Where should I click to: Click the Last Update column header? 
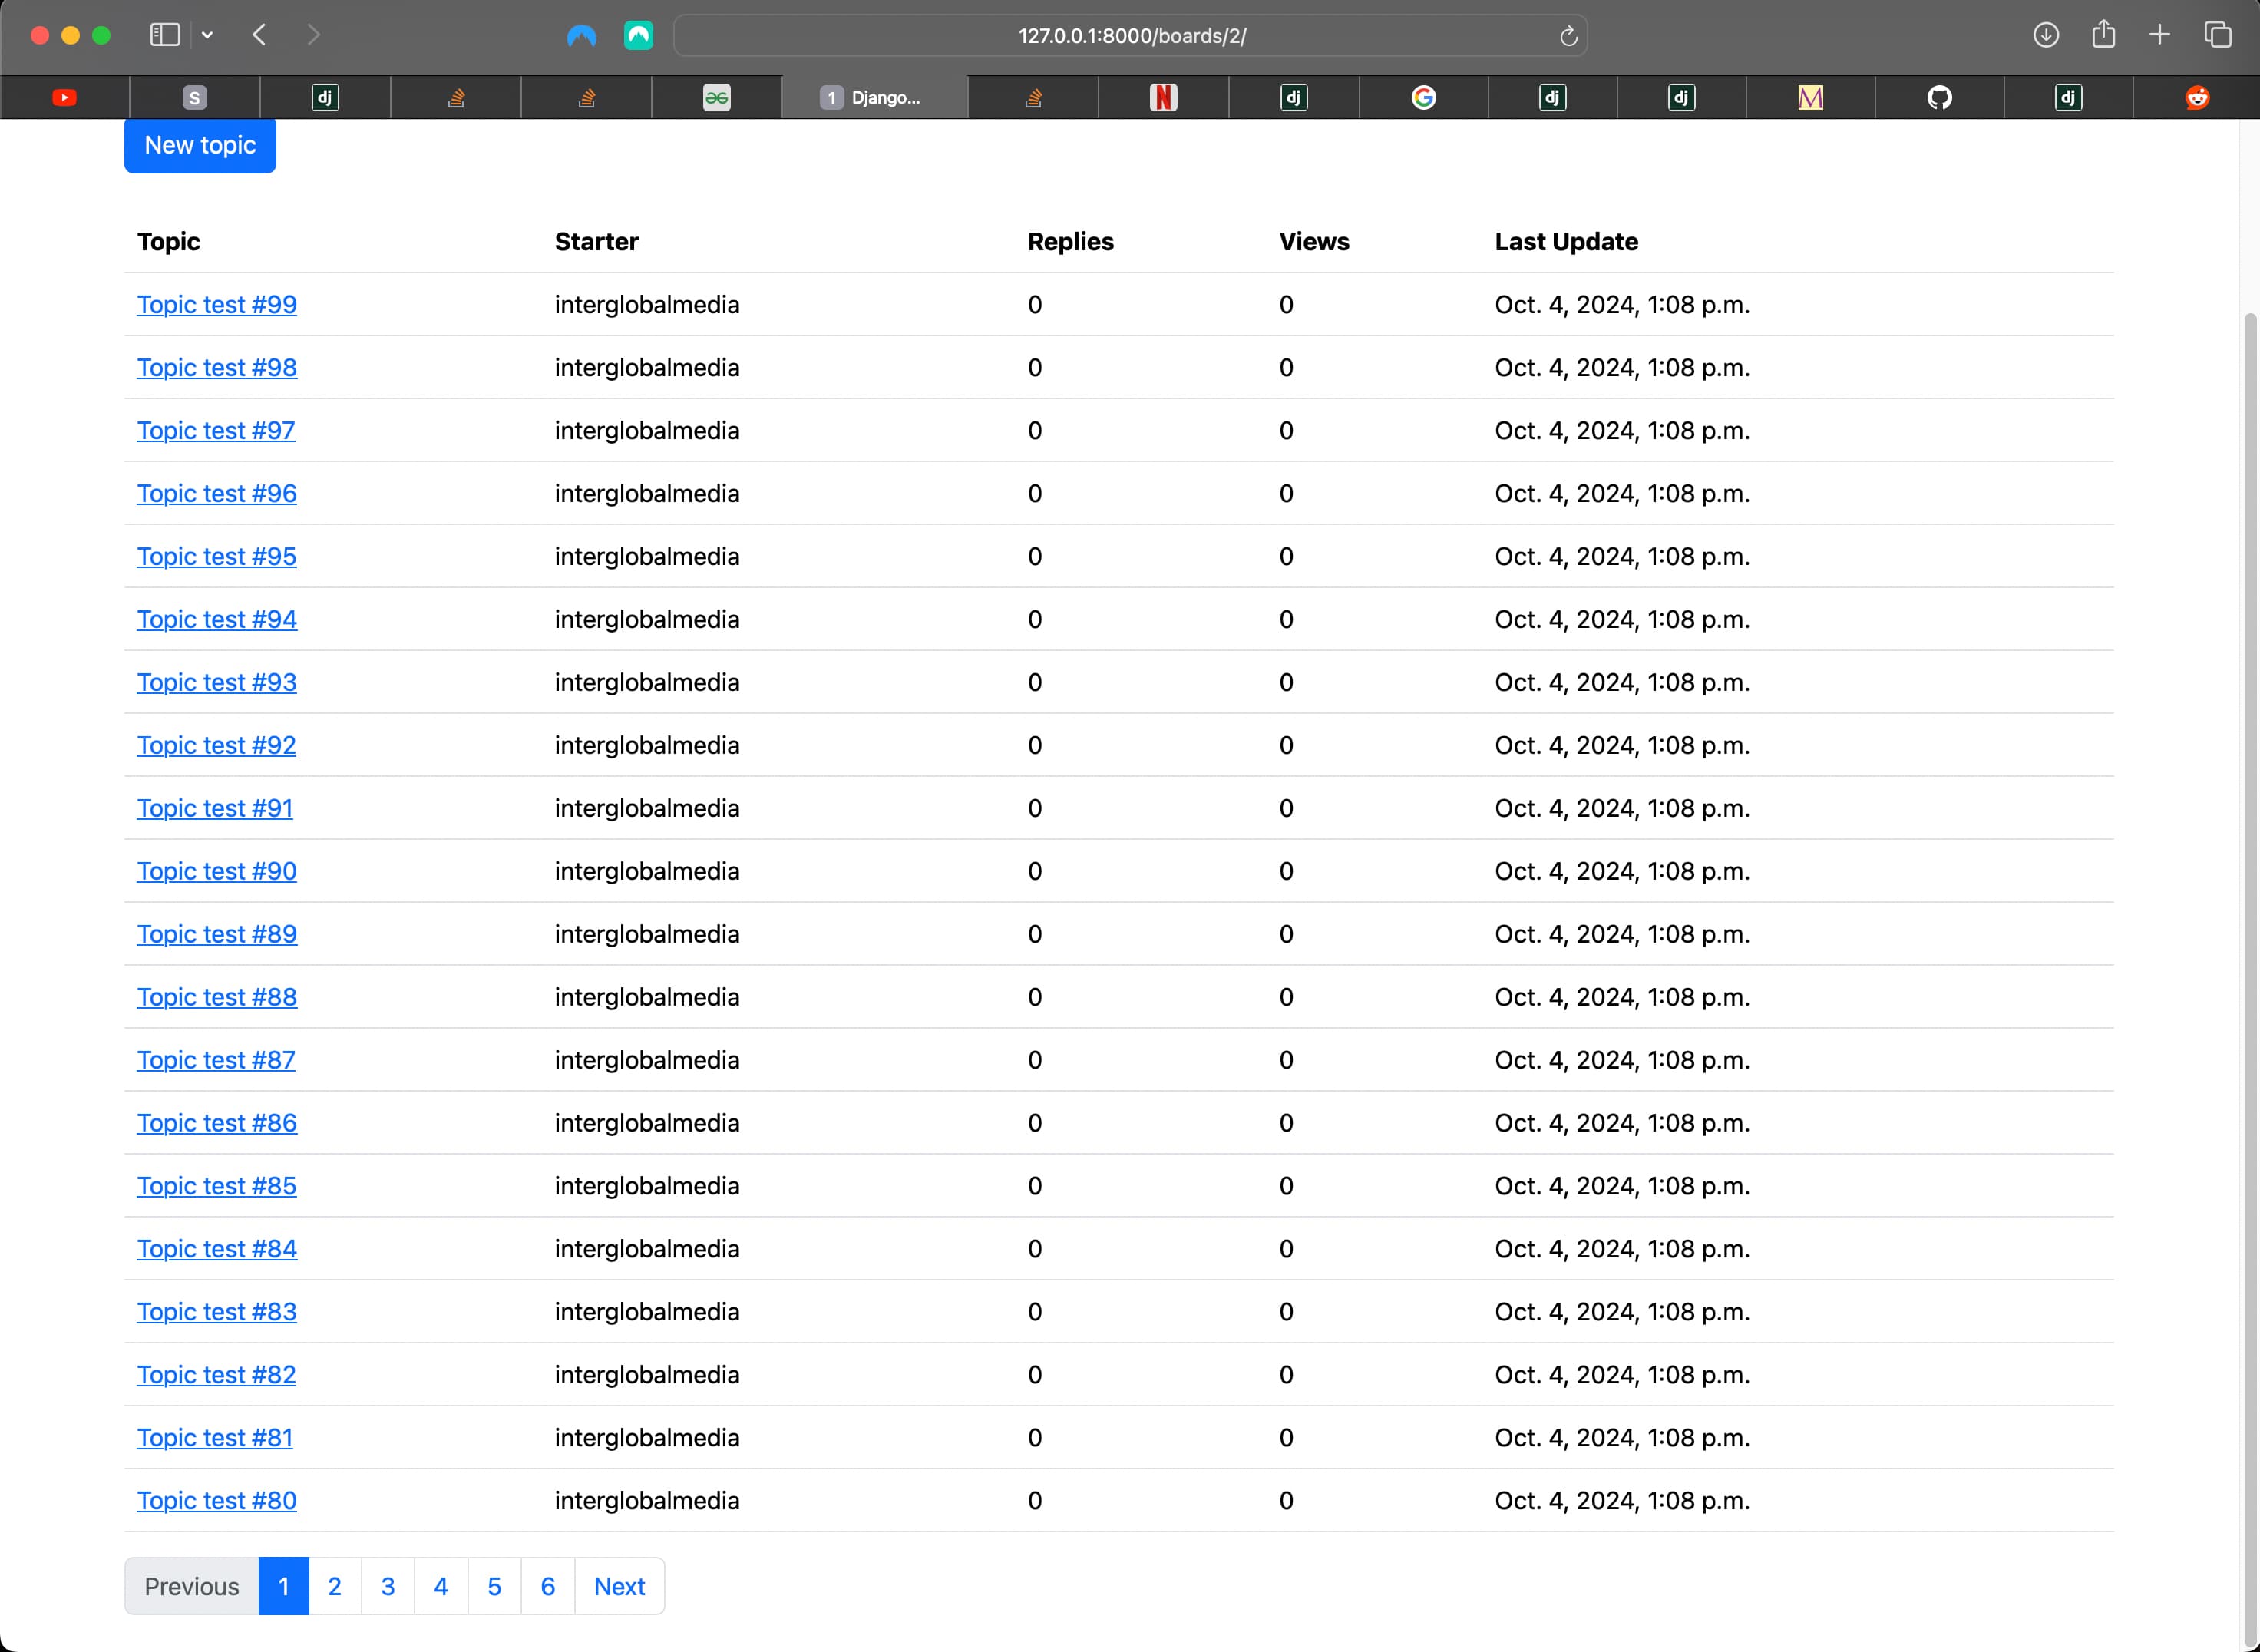tap(1566, 242)
